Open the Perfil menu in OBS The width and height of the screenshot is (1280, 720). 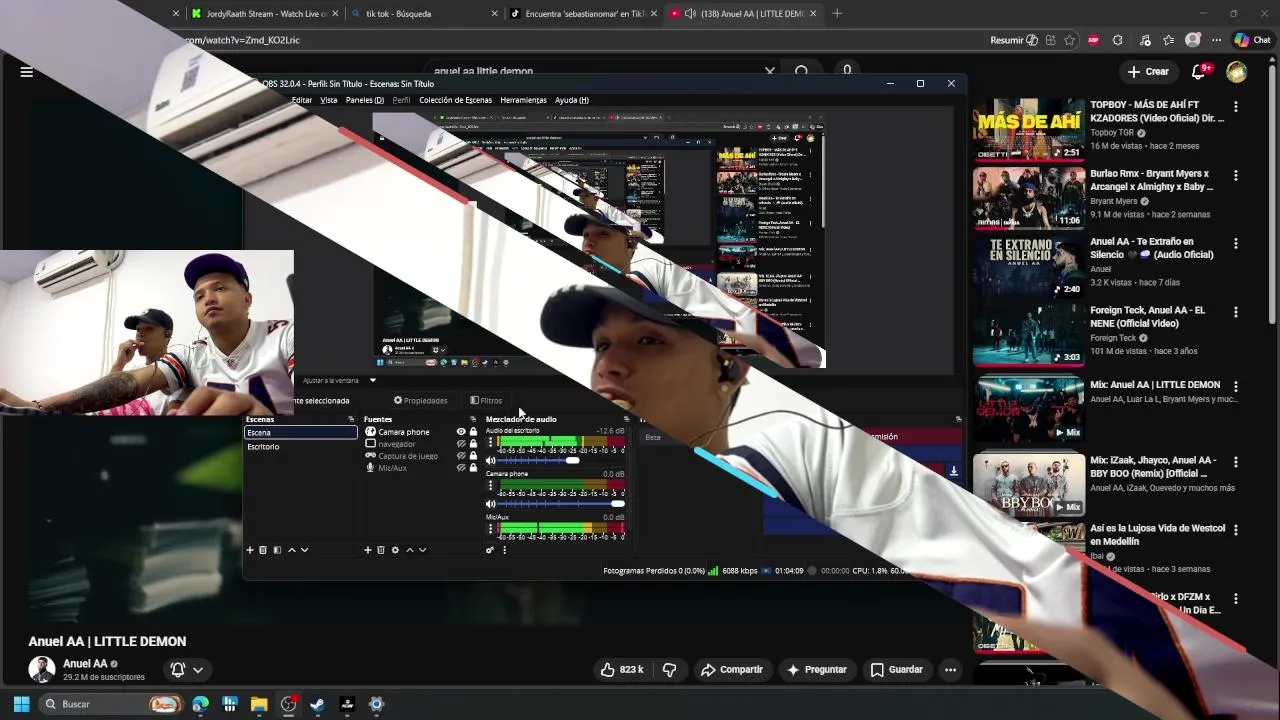401,100
